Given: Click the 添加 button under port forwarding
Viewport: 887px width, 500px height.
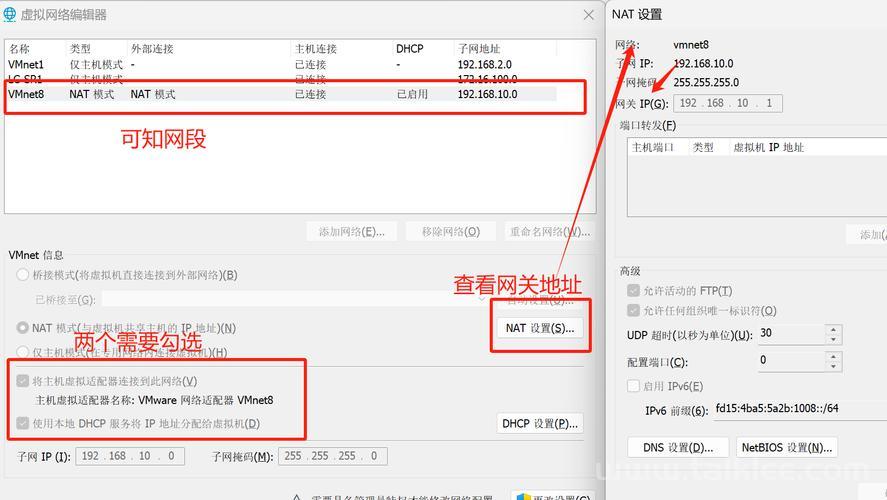Looking at the screenshot, I should [867, 234].
